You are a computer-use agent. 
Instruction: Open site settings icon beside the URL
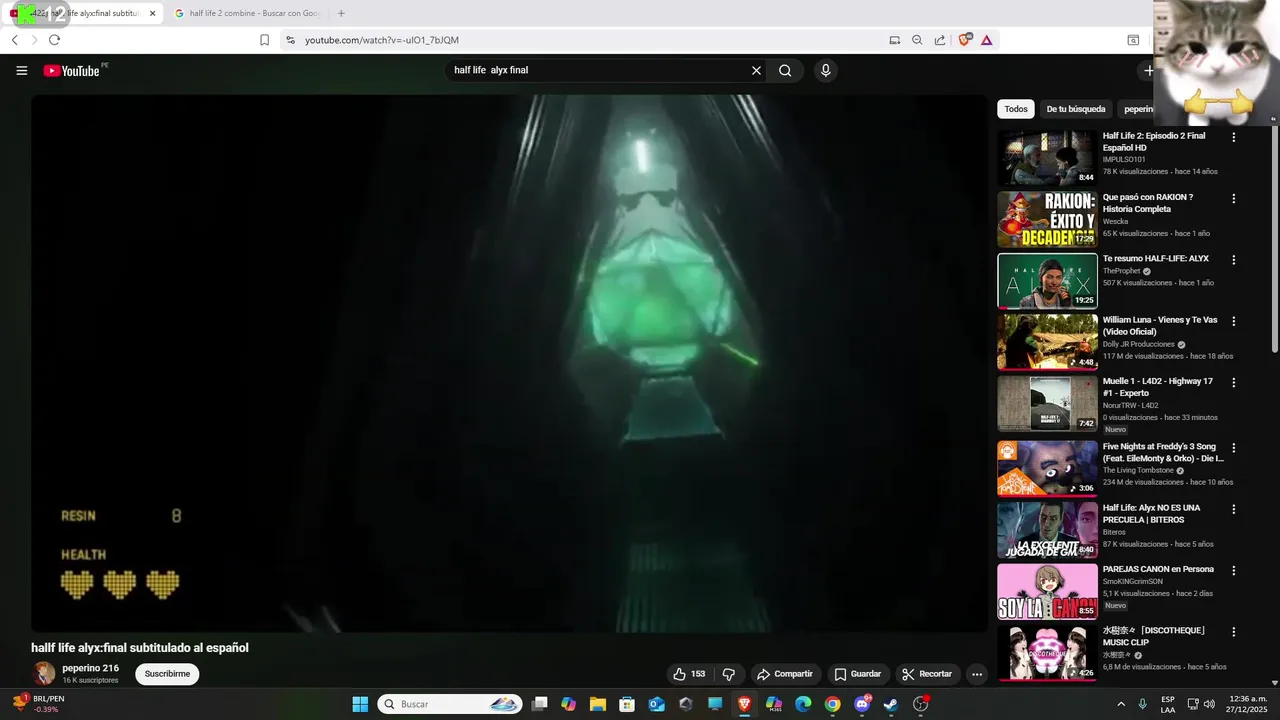click(290, 40)
